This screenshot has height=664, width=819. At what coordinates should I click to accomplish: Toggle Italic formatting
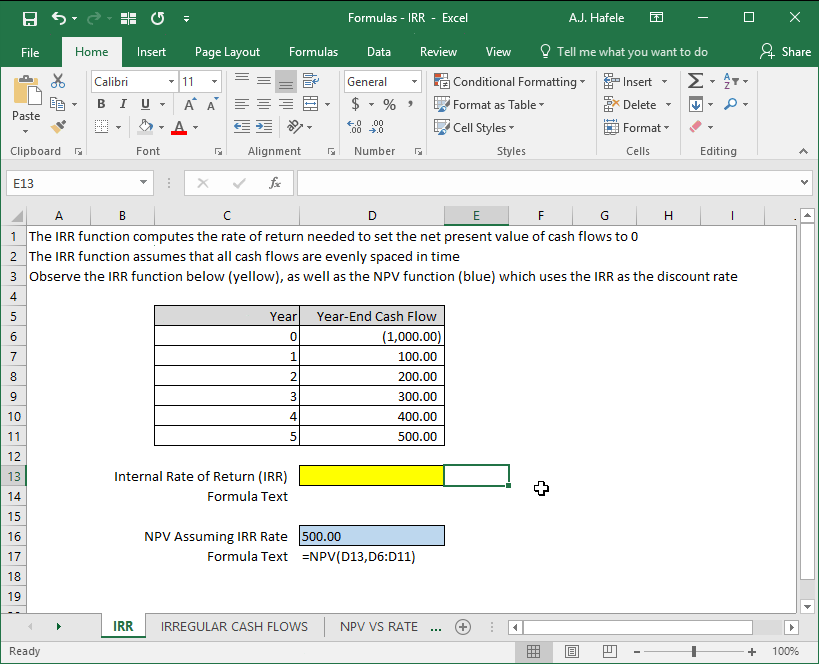coord(123,104)
